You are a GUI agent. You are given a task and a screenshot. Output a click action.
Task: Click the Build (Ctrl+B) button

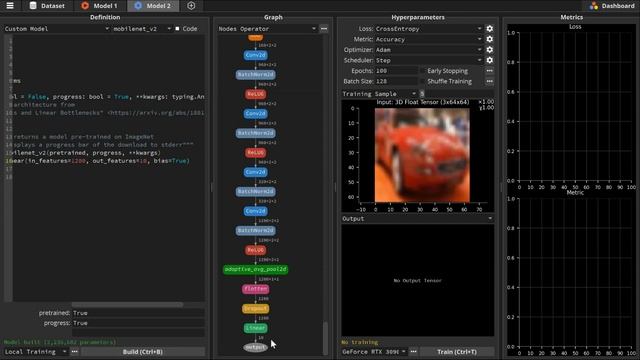(142, 352)
